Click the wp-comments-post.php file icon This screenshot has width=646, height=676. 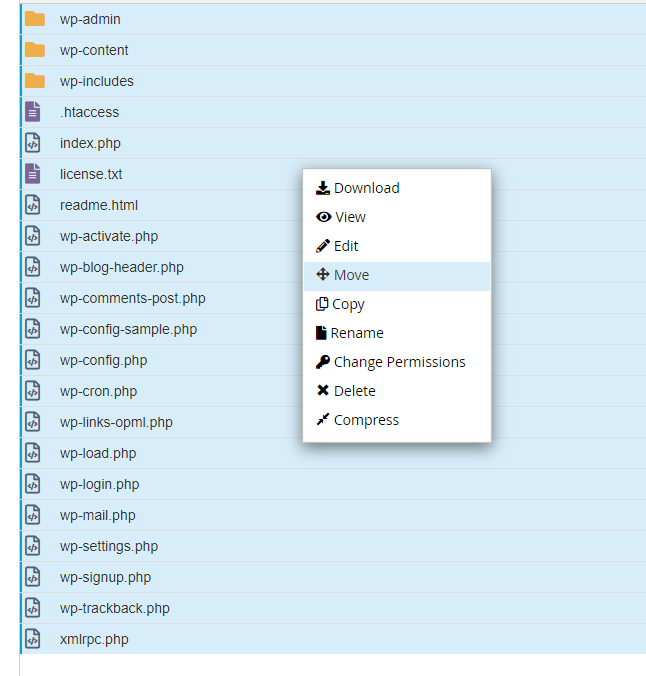32,298
